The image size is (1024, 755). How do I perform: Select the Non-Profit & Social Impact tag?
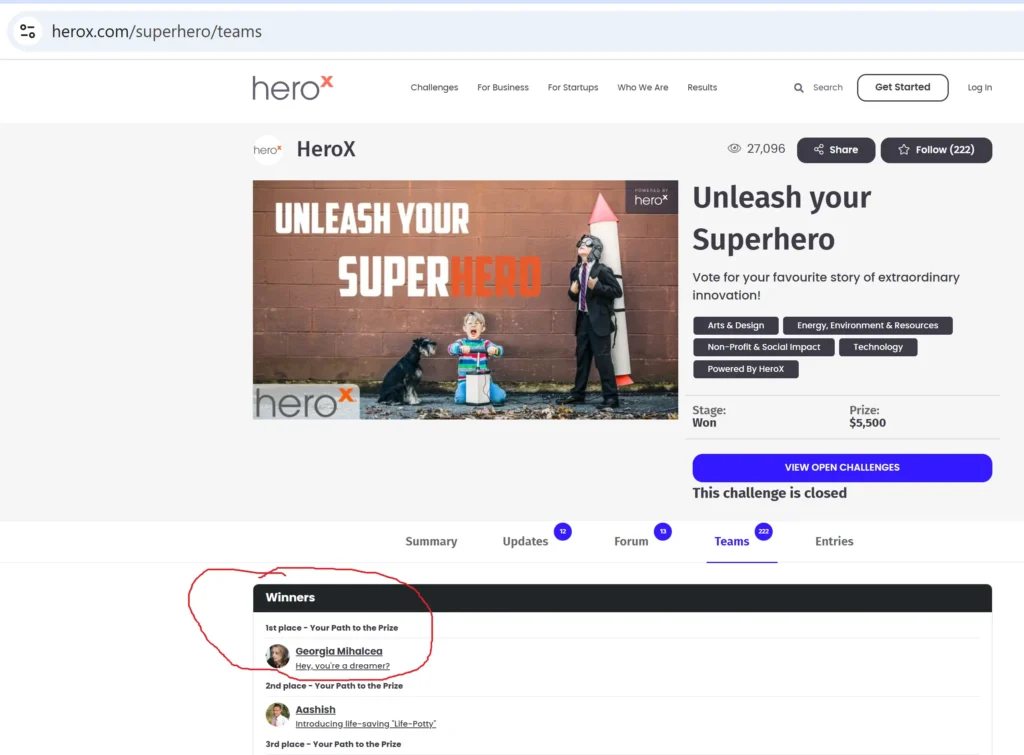763,347
